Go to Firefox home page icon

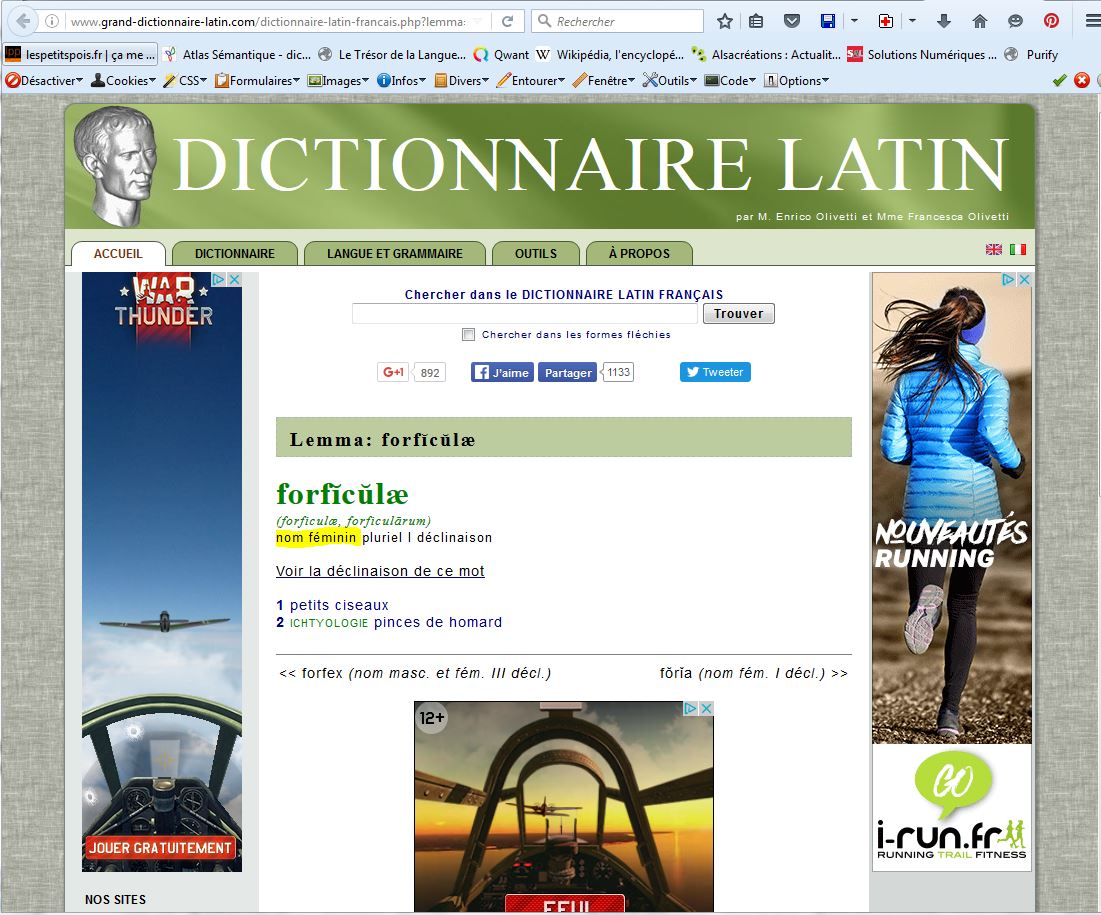pyautogui.click(x=979, y=21)
